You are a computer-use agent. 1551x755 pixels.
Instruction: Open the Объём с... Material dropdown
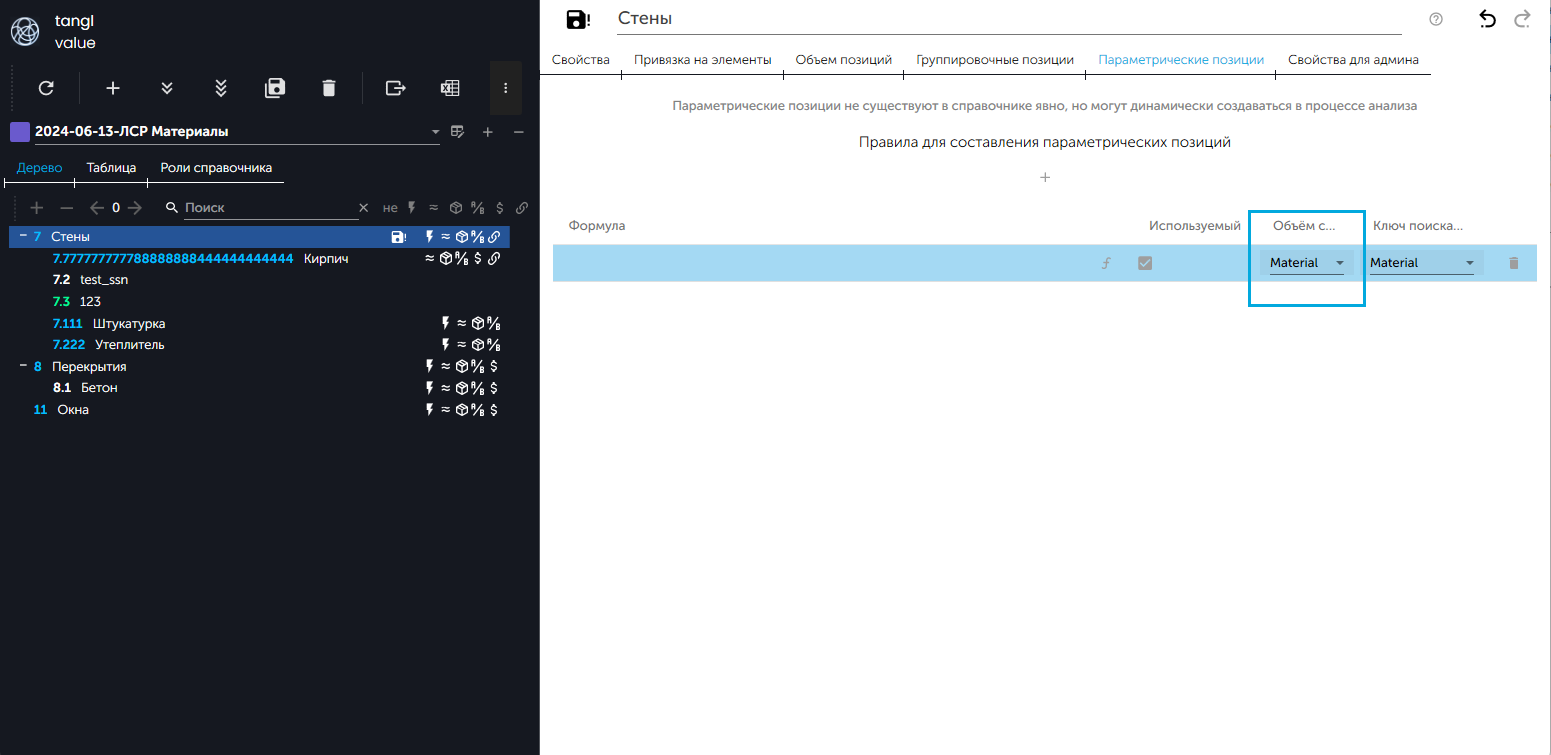coord(1306,263)
